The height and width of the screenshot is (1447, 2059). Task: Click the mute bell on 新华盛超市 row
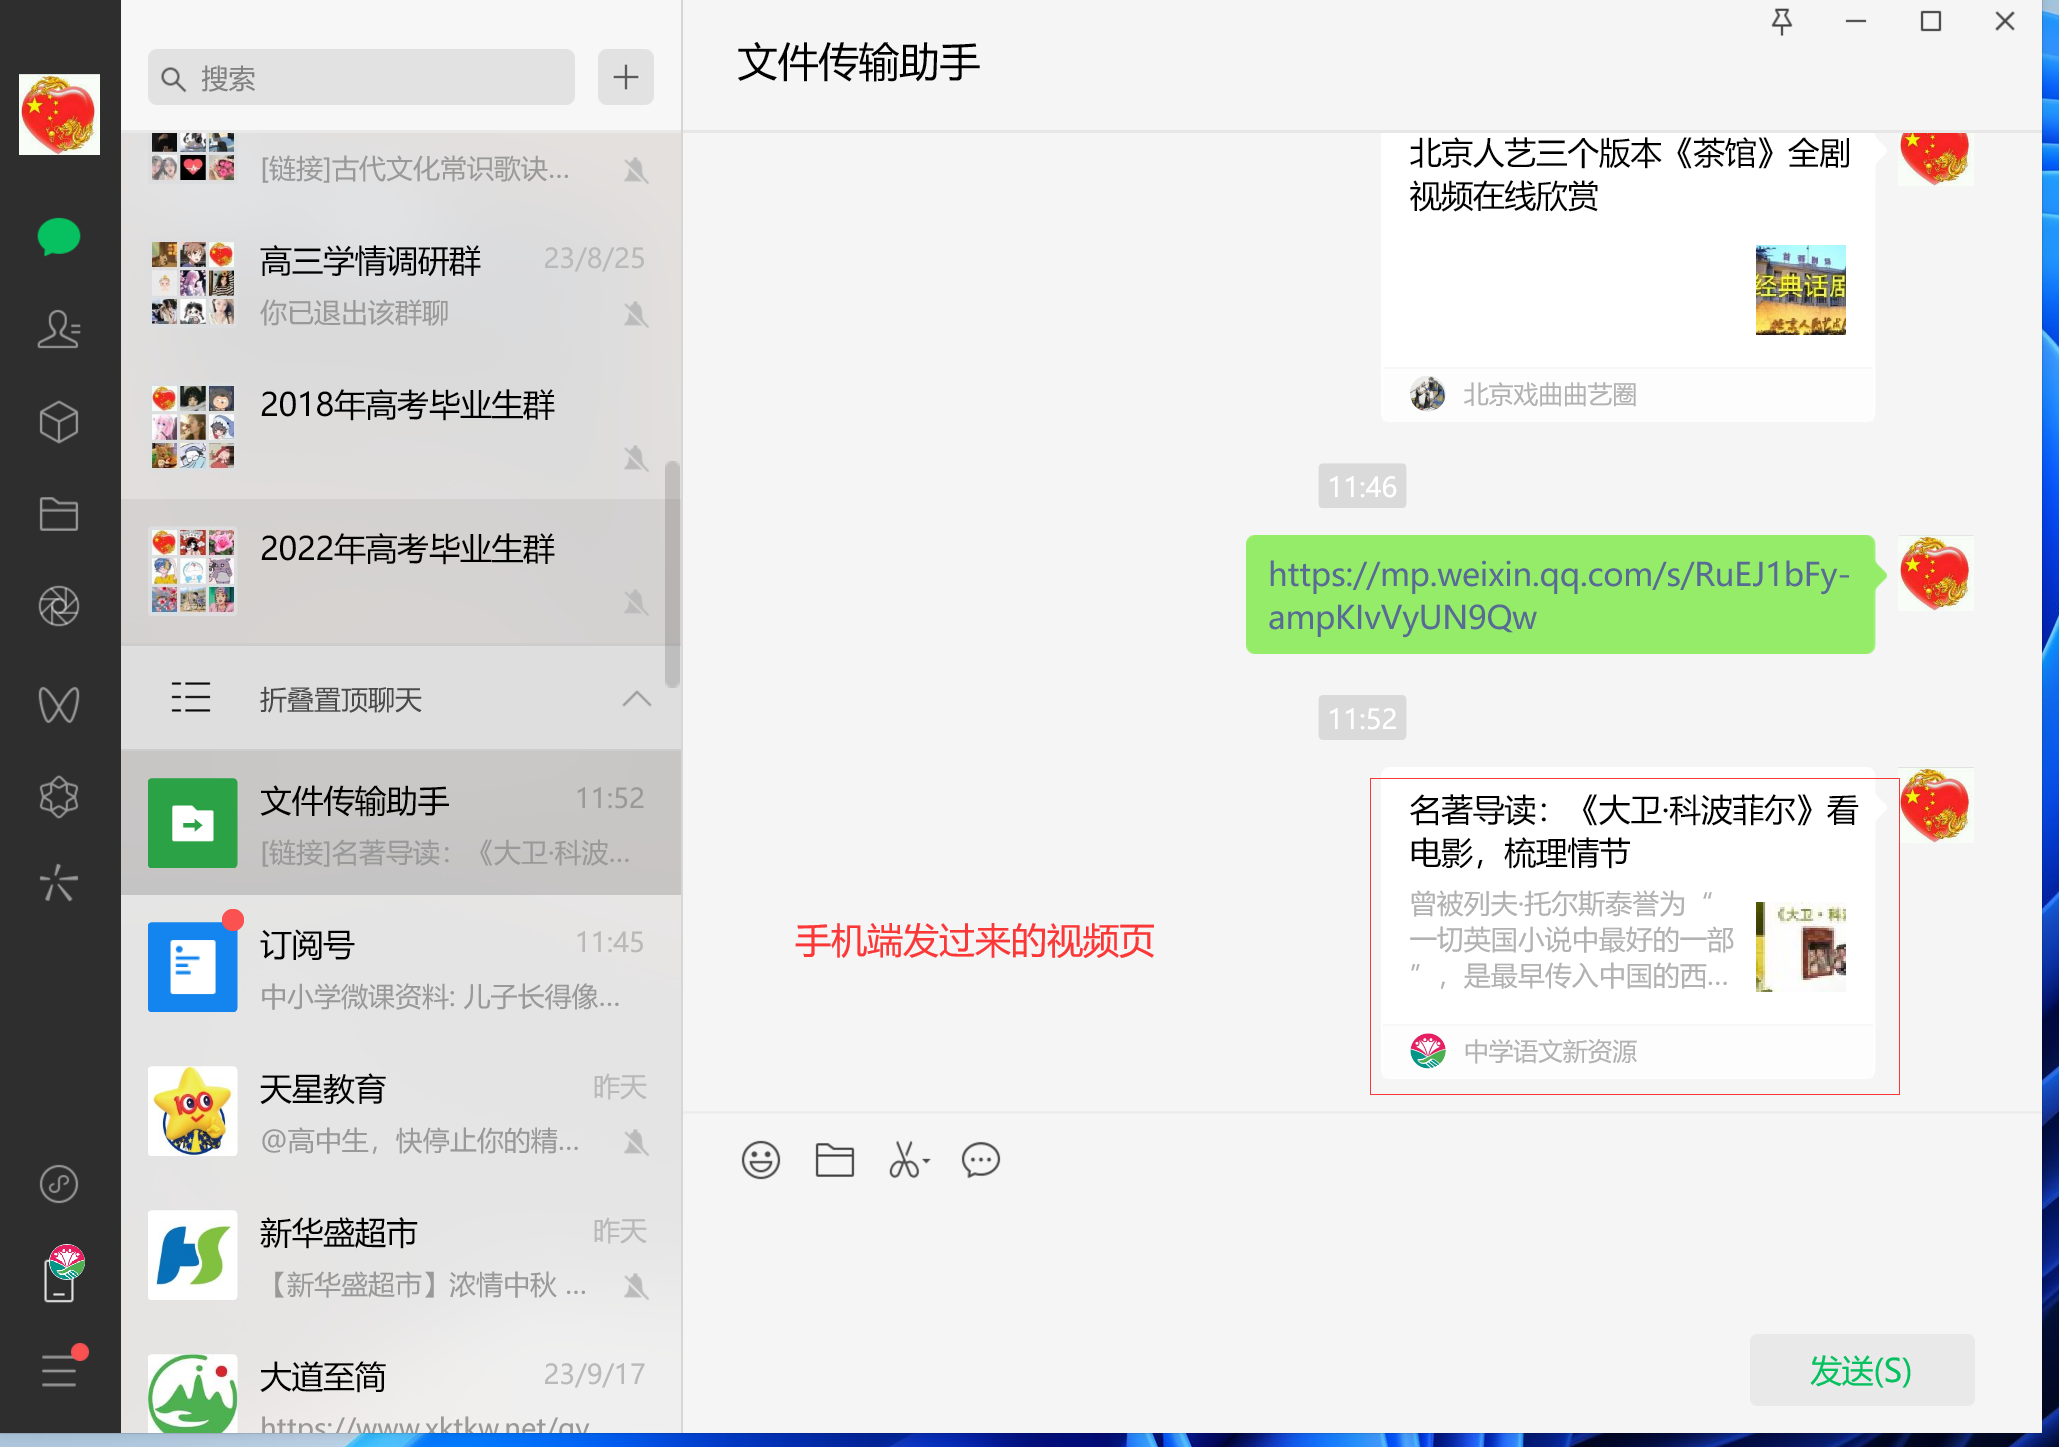(x=636, y=1285)
